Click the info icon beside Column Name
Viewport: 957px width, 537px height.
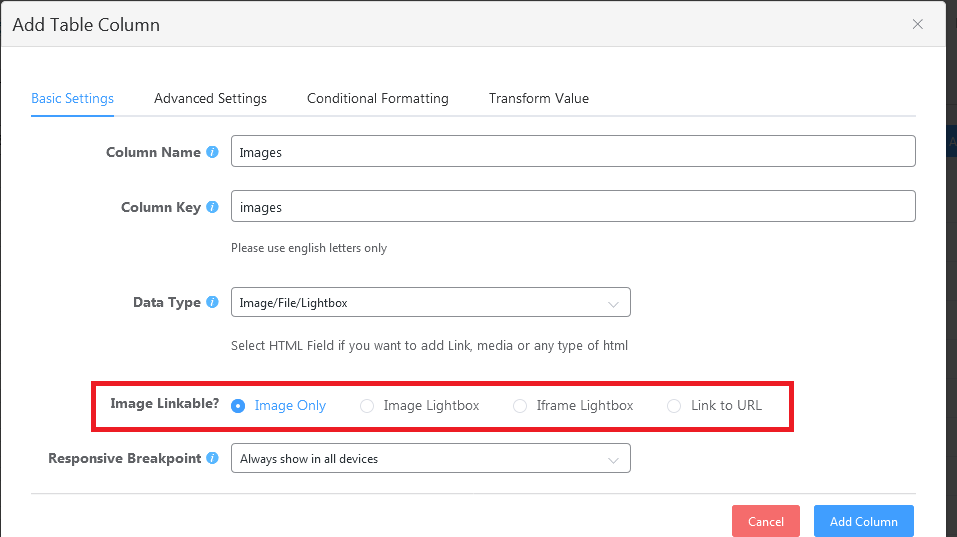tap(212, 152)
